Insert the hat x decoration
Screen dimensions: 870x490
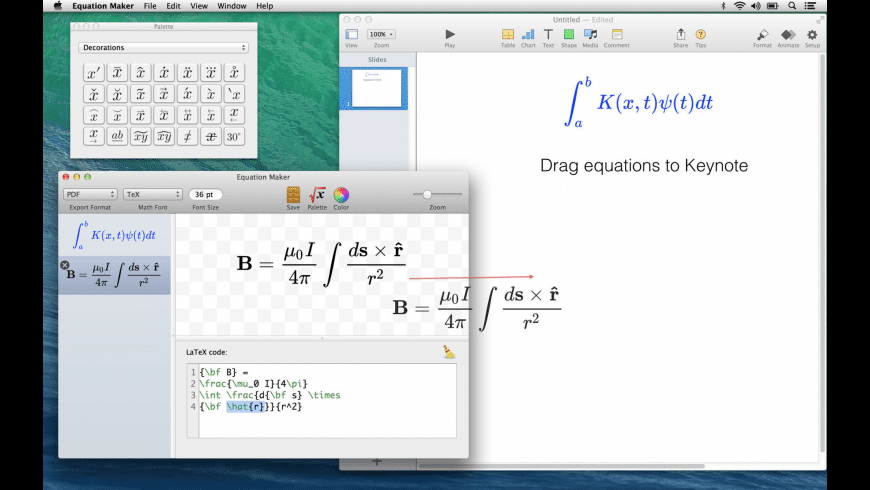(140, 73)
